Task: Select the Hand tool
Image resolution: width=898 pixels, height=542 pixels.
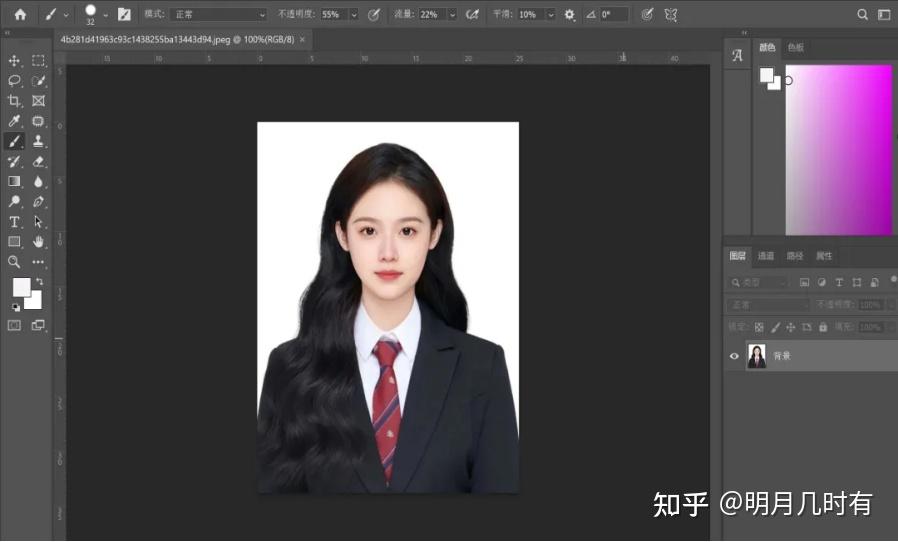Action: [x=38, y=242]
